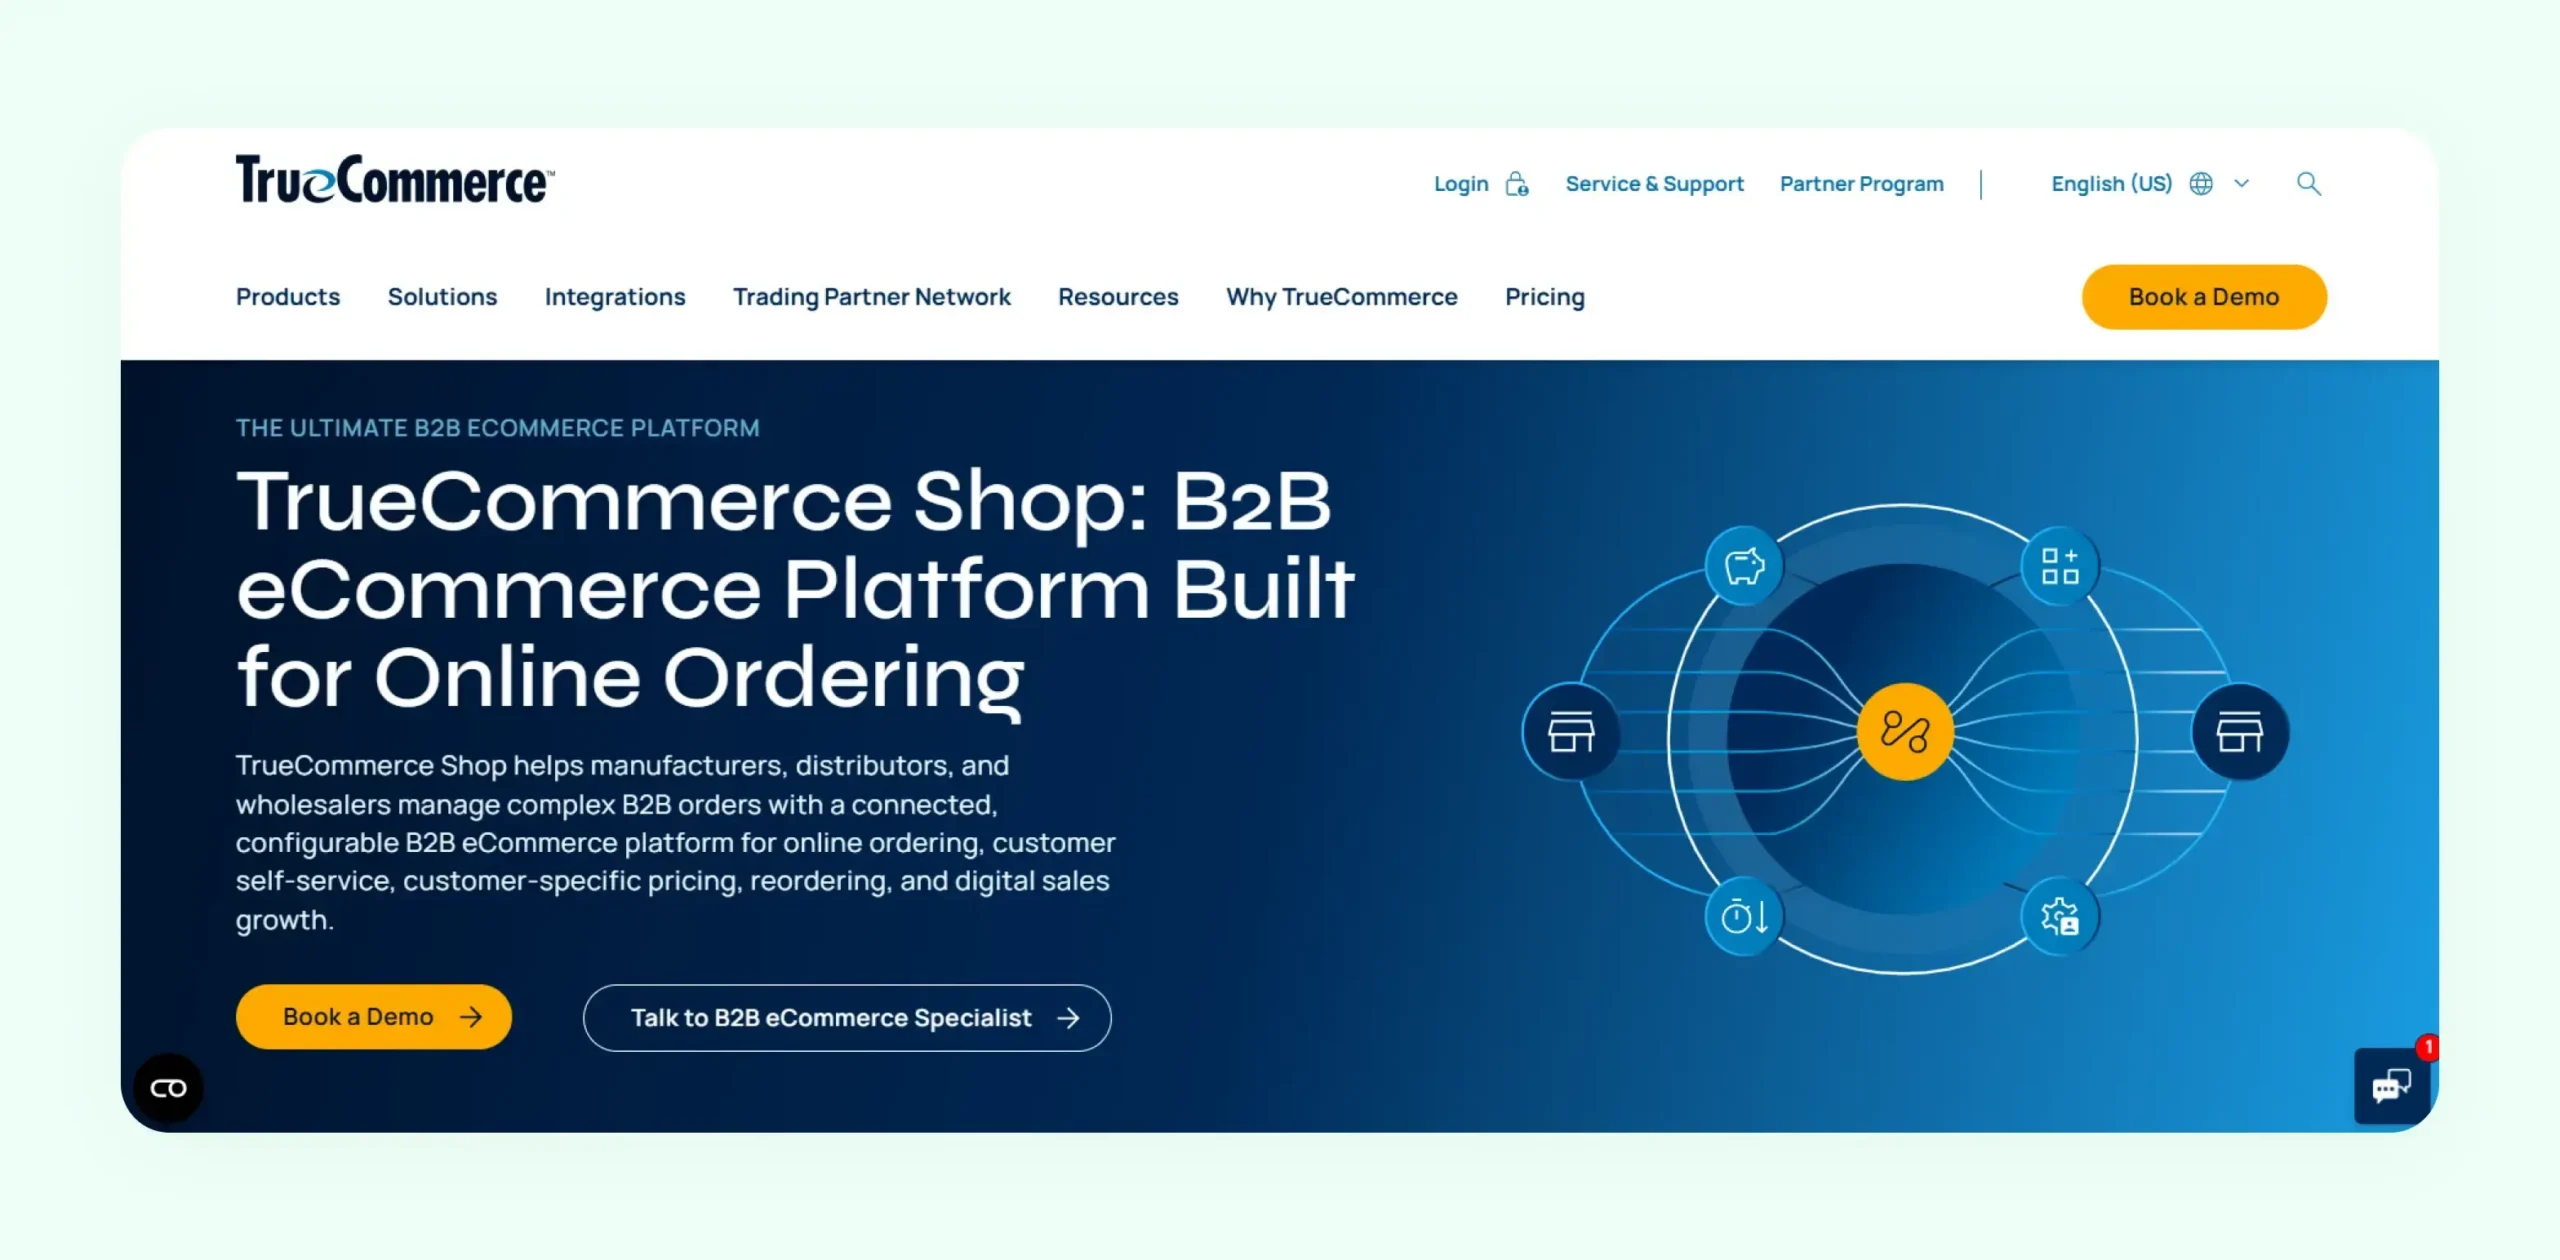Click the TrueCommerce logo
Viewport: 2560px width, 1260px height.
click(395, 180)
